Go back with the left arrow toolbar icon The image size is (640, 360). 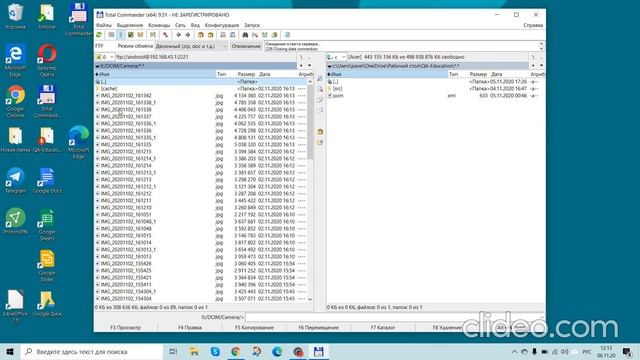coord(178,35)
